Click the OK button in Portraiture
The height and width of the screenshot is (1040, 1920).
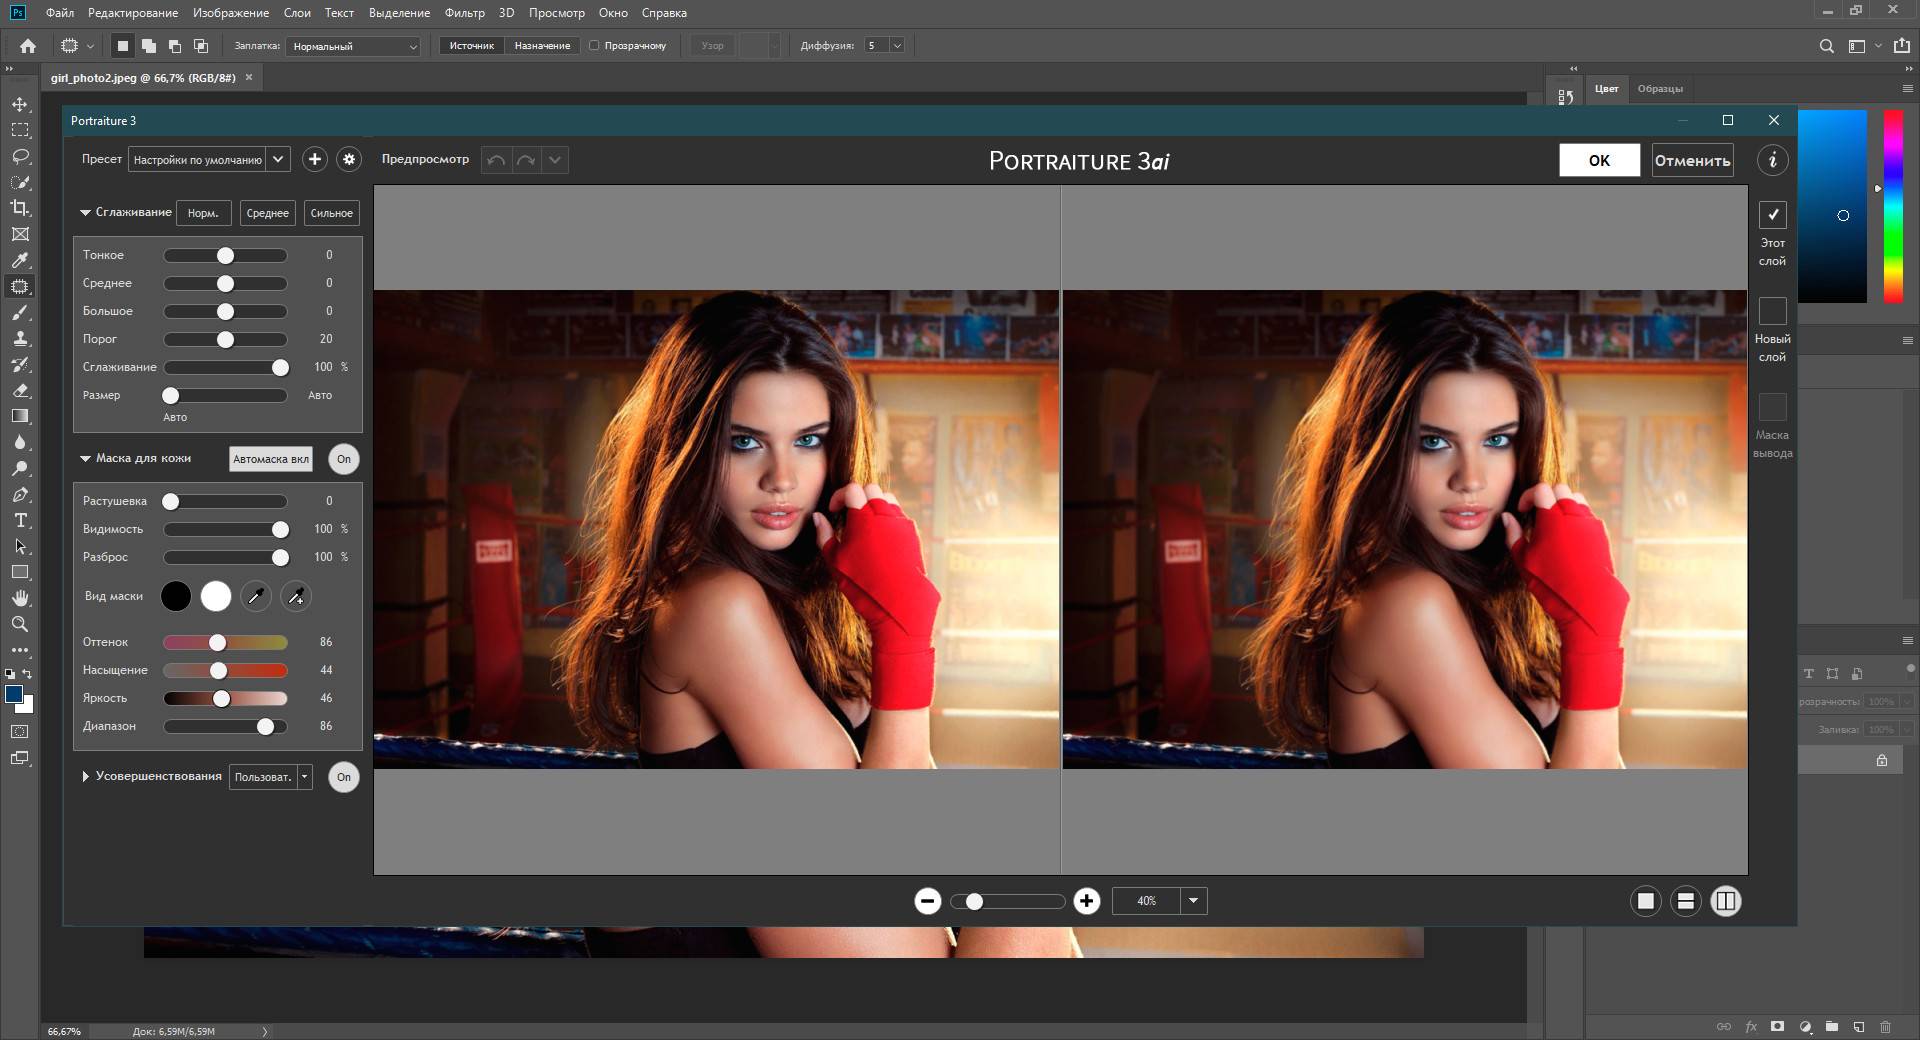[1600, 160]
